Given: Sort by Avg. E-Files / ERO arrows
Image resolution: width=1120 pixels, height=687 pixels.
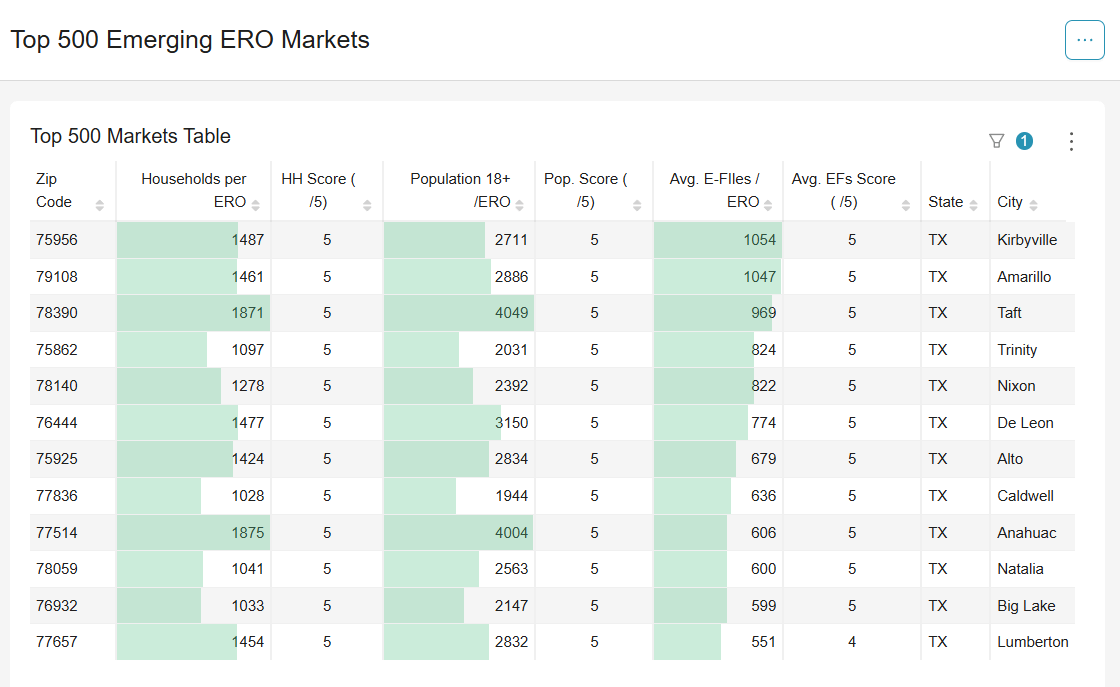Looking at the screenshot, I should (x=768, y=206).
